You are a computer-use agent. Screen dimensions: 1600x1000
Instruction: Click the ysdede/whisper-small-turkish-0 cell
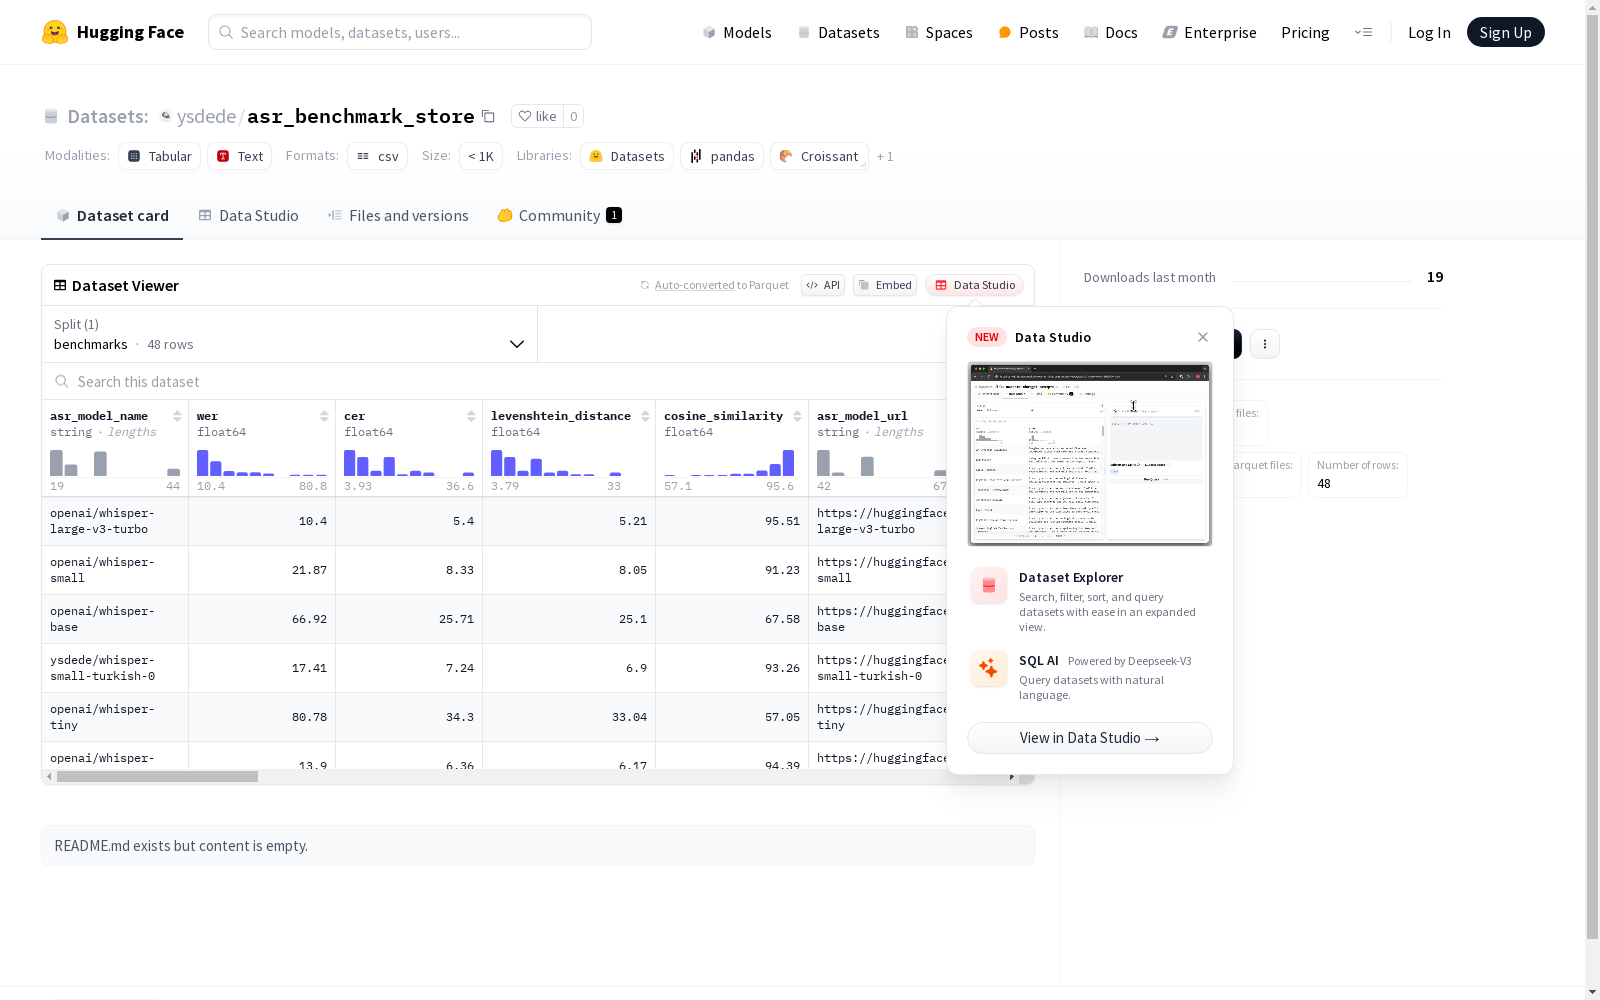[115, 668]
